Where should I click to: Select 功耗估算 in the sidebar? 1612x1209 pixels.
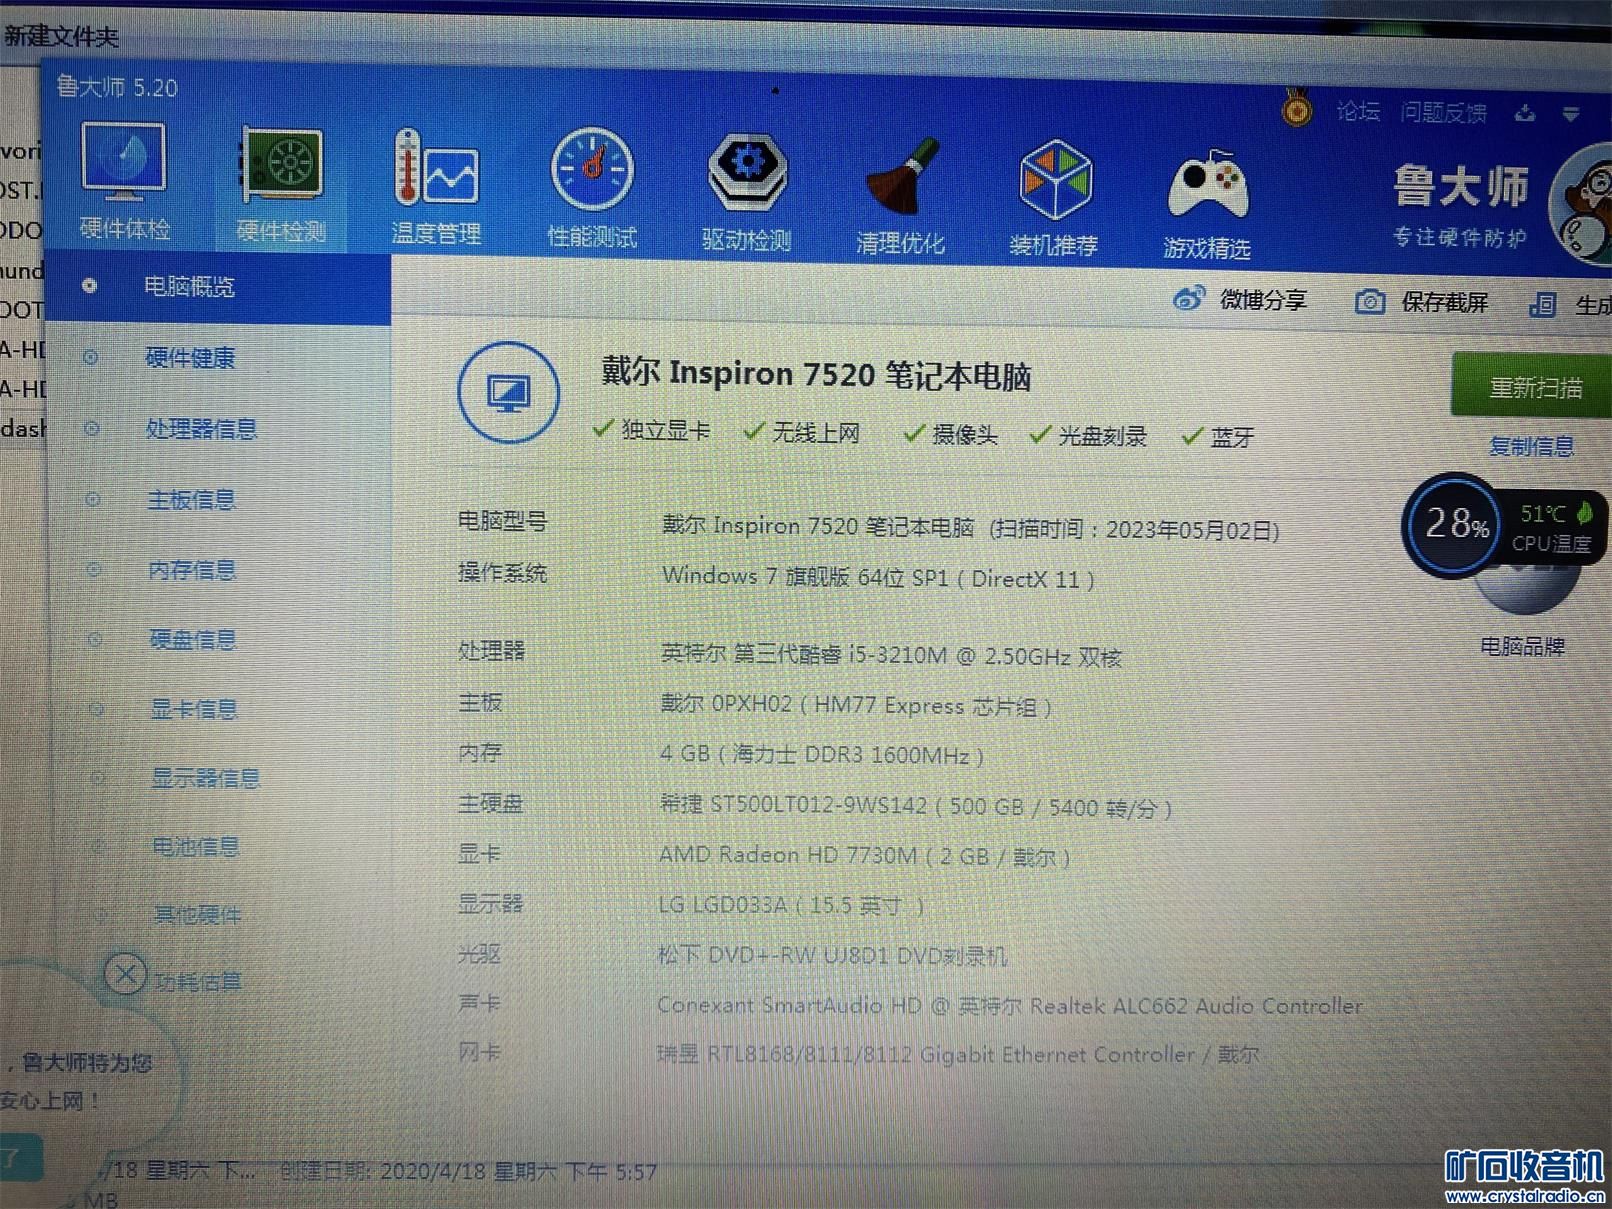point(197,981)
